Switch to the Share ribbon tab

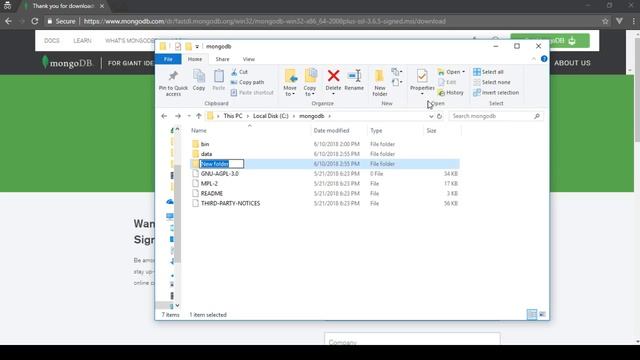[x=222, y=59]
